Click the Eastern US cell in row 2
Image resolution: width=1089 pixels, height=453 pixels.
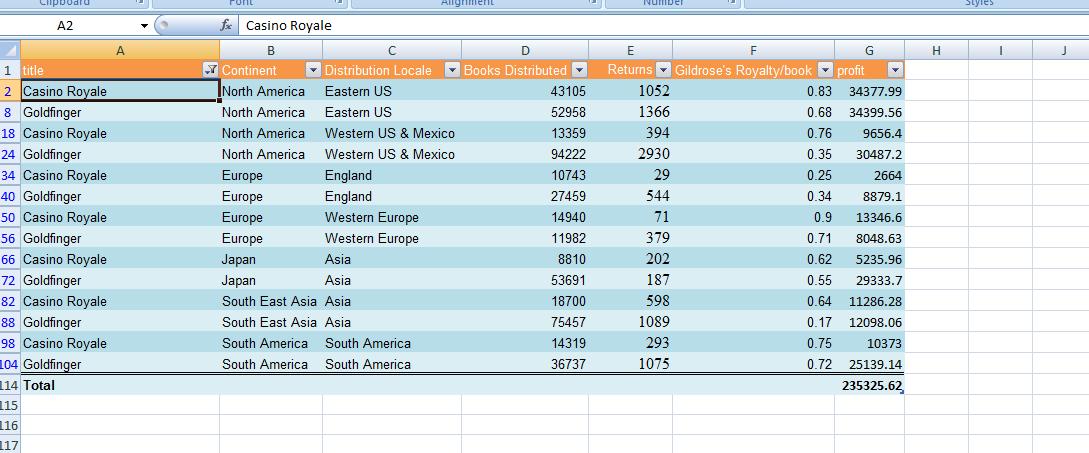[x=392, y=91]
